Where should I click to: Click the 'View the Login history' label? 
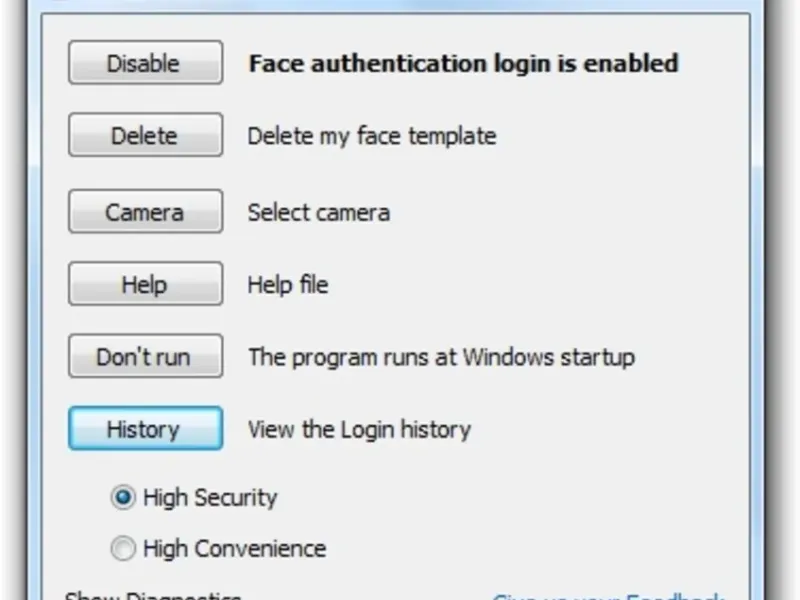click(x=359, y=430)
